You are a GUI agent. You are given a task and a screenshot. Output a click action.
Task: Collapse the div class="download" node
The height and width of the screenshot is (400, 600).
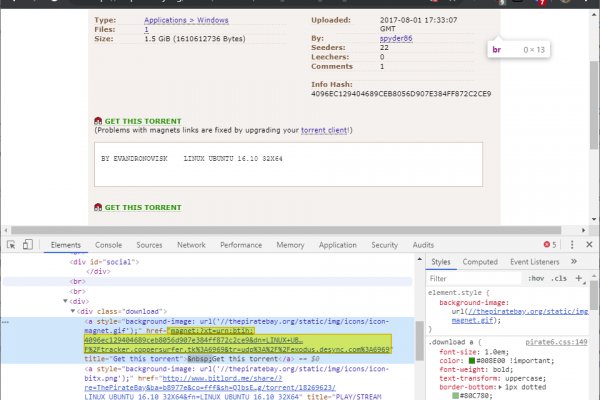tap(73, 311)
